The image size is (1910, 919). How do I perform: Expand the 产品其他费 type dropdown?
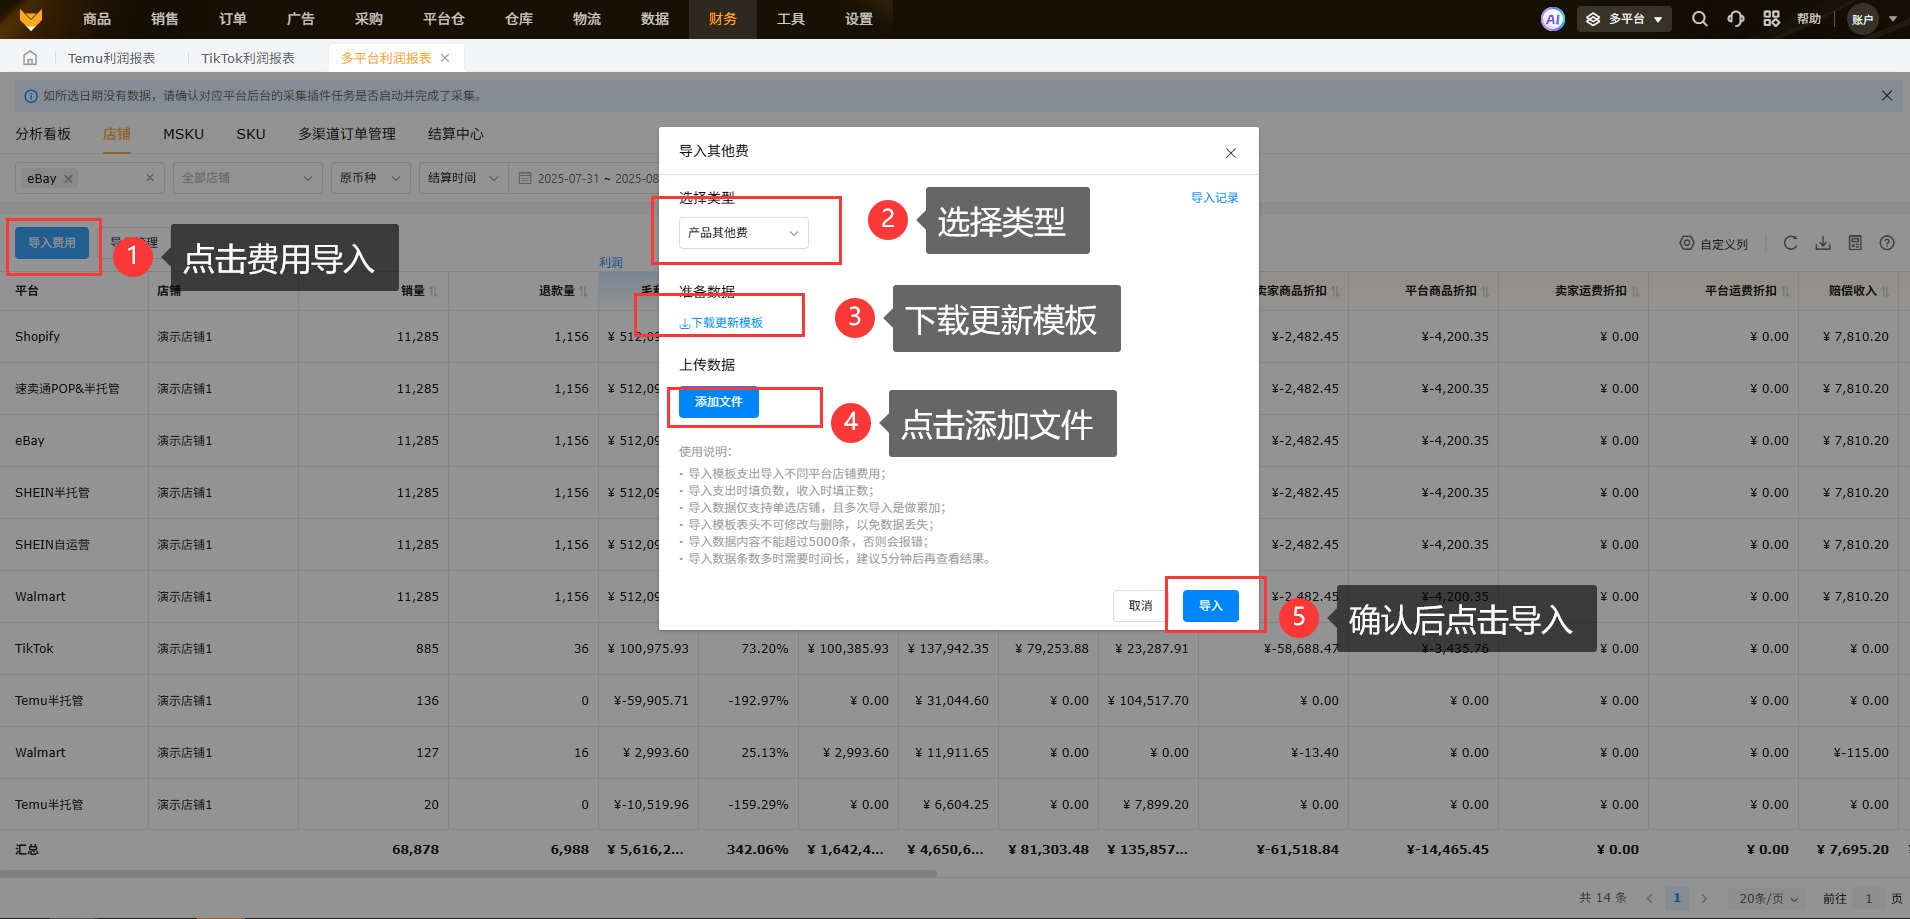[x=743, y=233]
